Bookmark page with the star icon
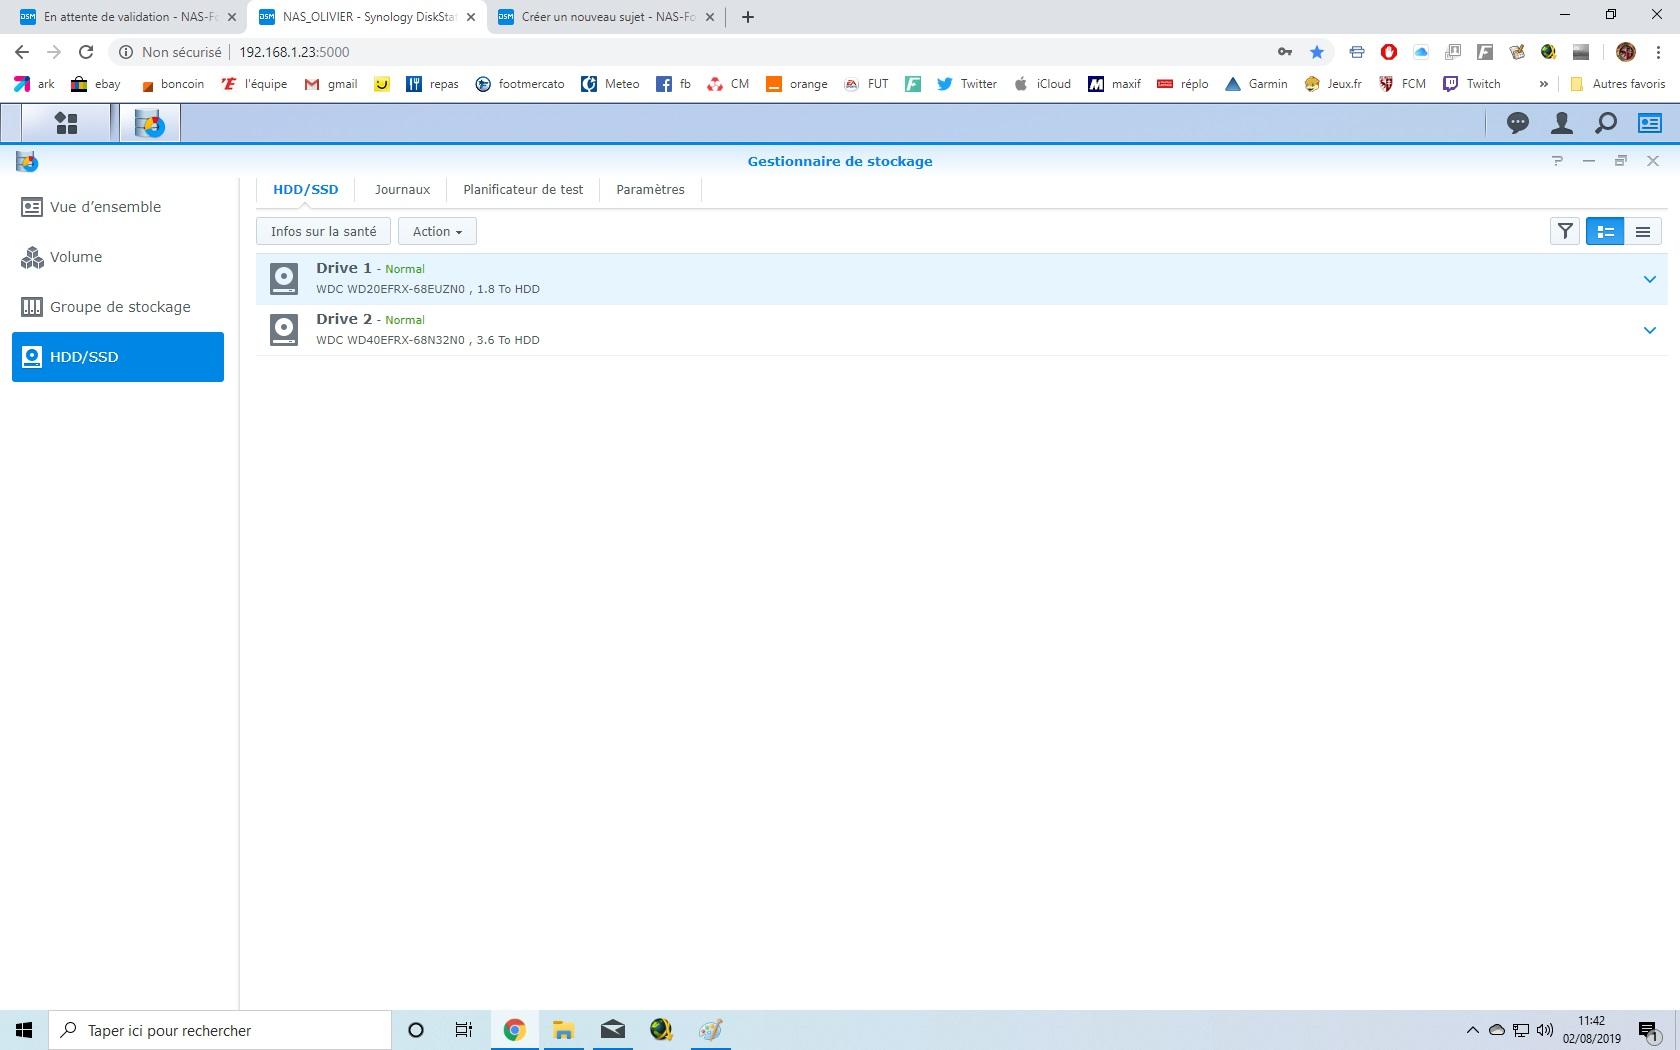Image resolution: width=1680 pixels, height=1050 pixels. (1317, 52)
